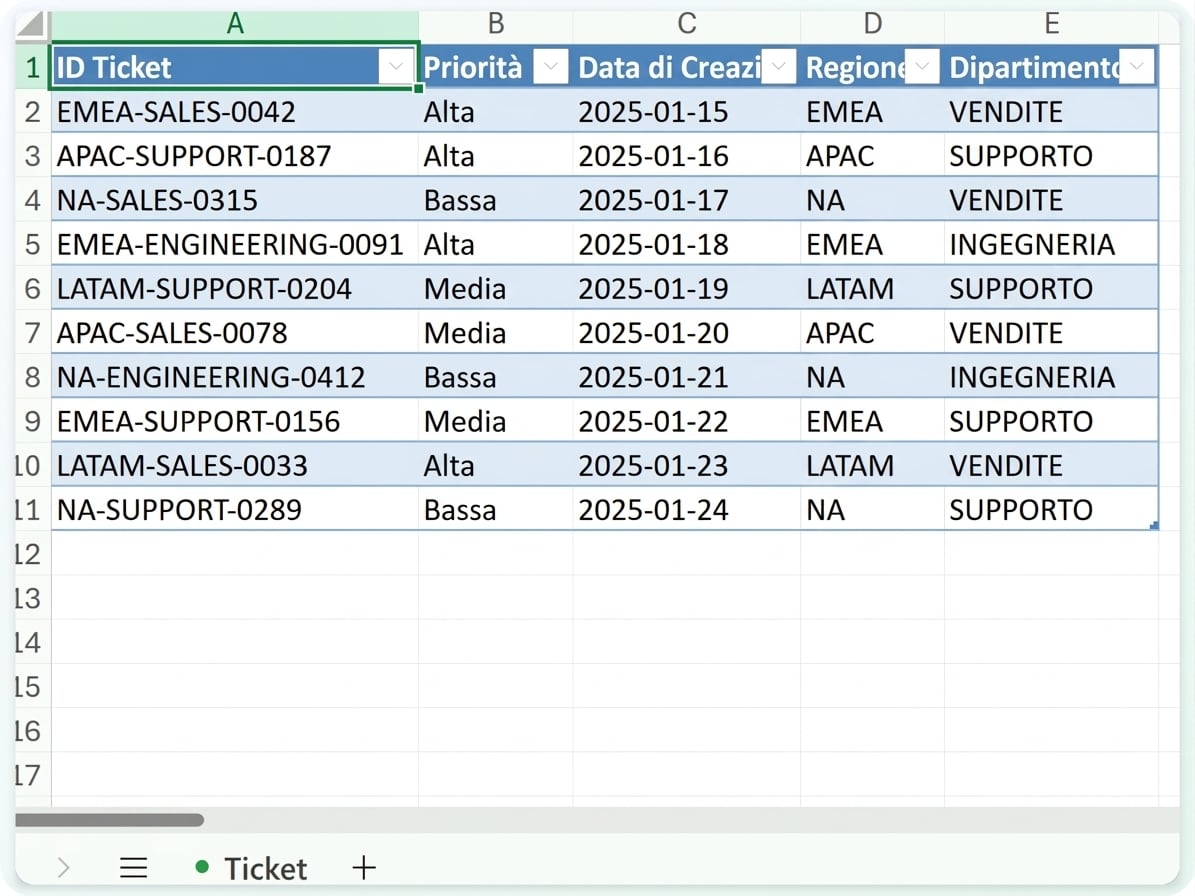This screenshot has height=896, width=1195.
Task: Select cell APAC-SUPPORT-0187
Action: pyautogui.click(x=235, y=156)
